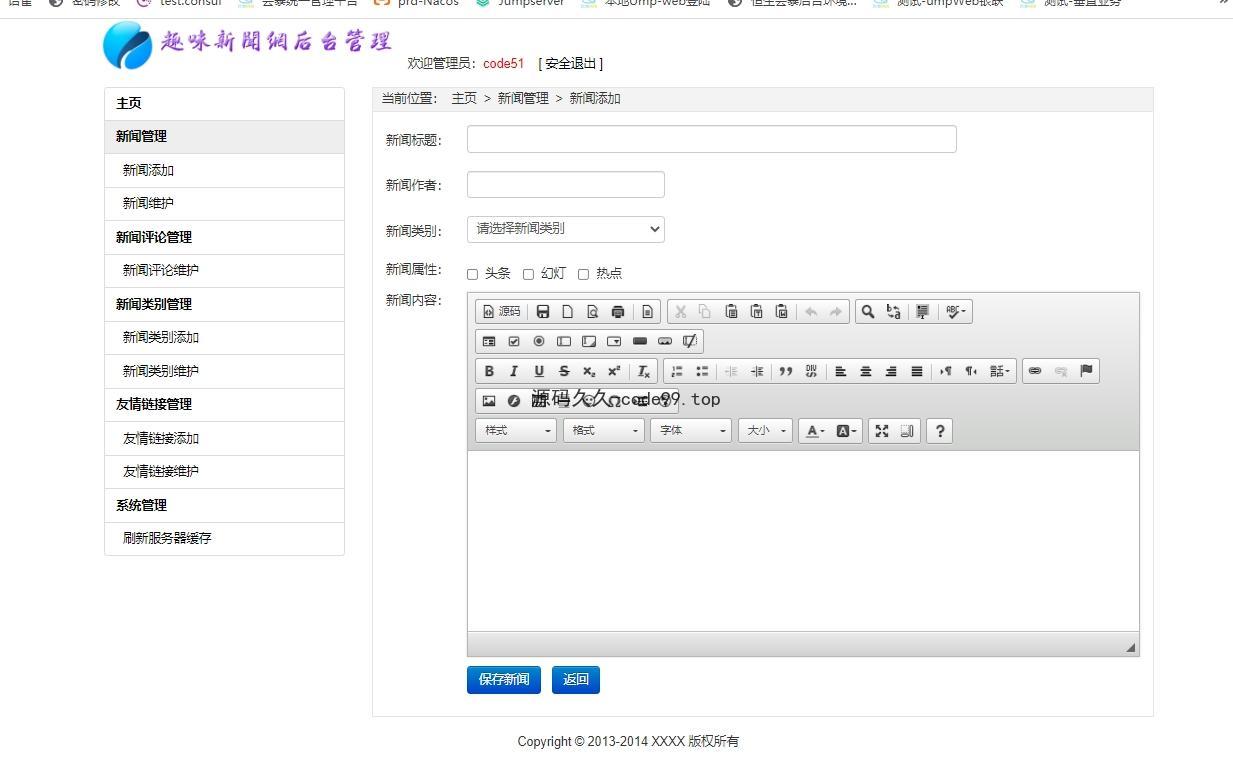Click the 保存新闻 button
Image resolution: width=1233 pixels, height=776 pixels.
504,680
